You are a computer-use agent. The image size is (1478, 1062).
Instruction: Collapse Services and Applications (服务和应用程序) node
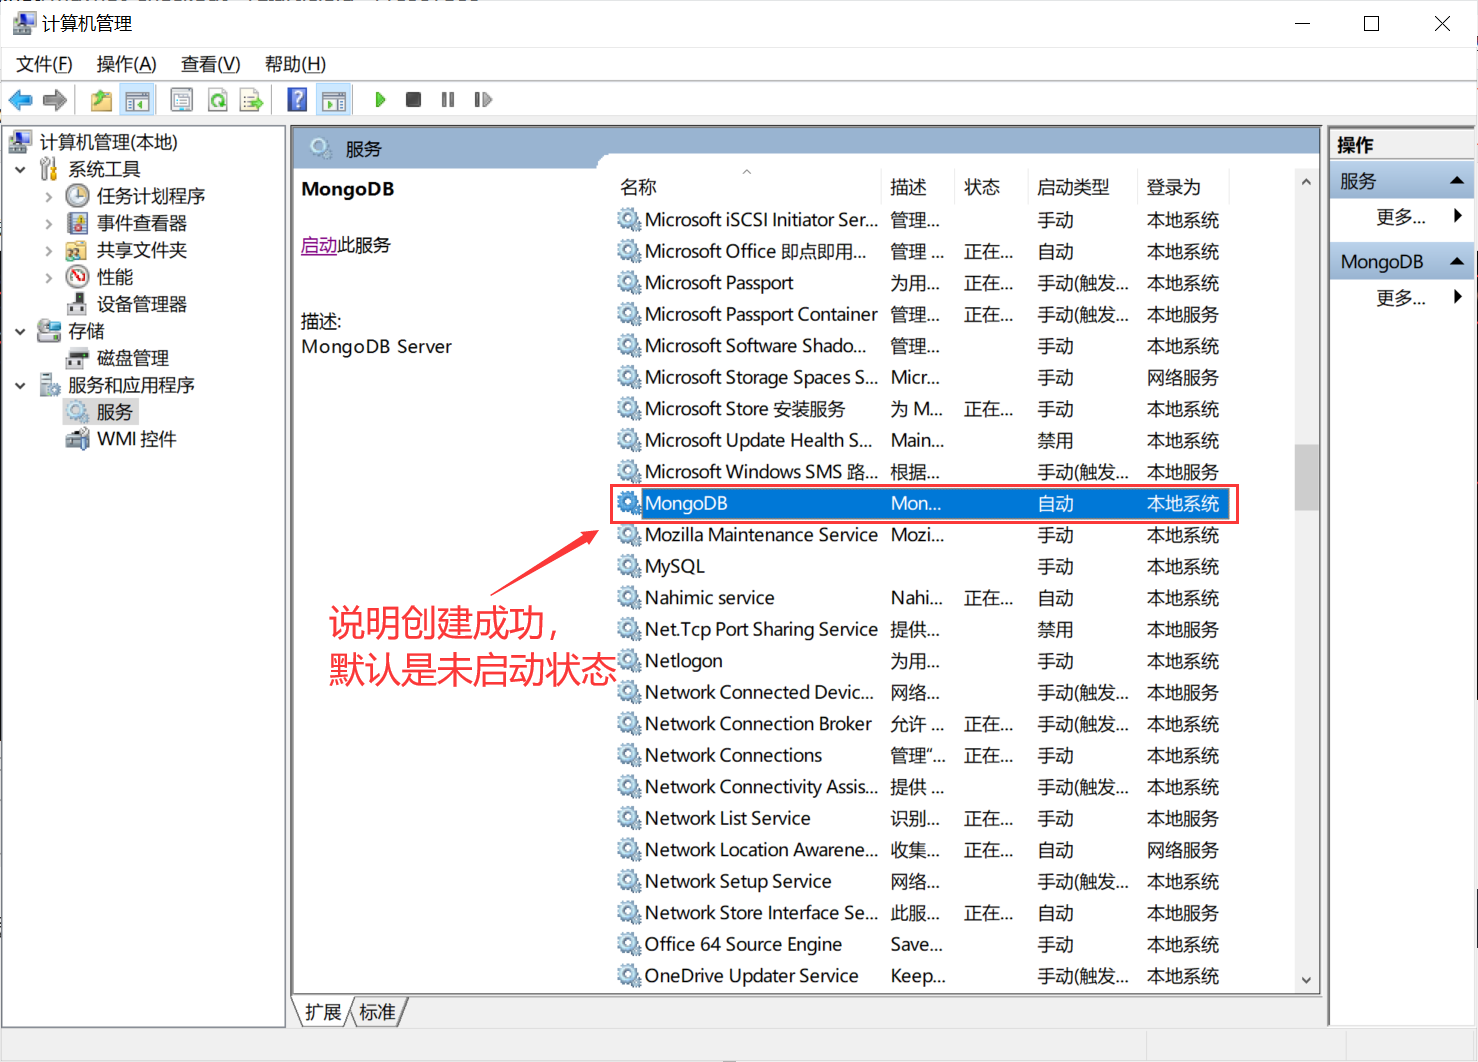pyautogui.click(x=20, y=385)
